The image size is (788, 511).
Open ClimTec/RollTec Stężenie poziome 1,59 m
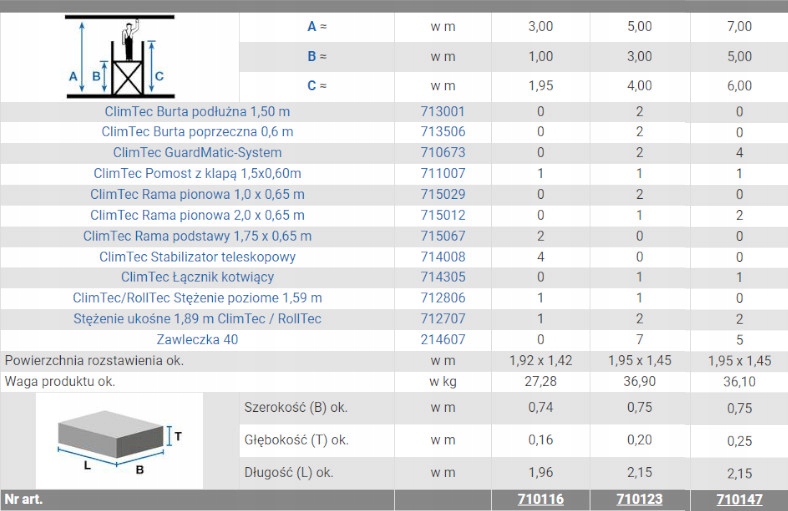(x=197, y=298)
